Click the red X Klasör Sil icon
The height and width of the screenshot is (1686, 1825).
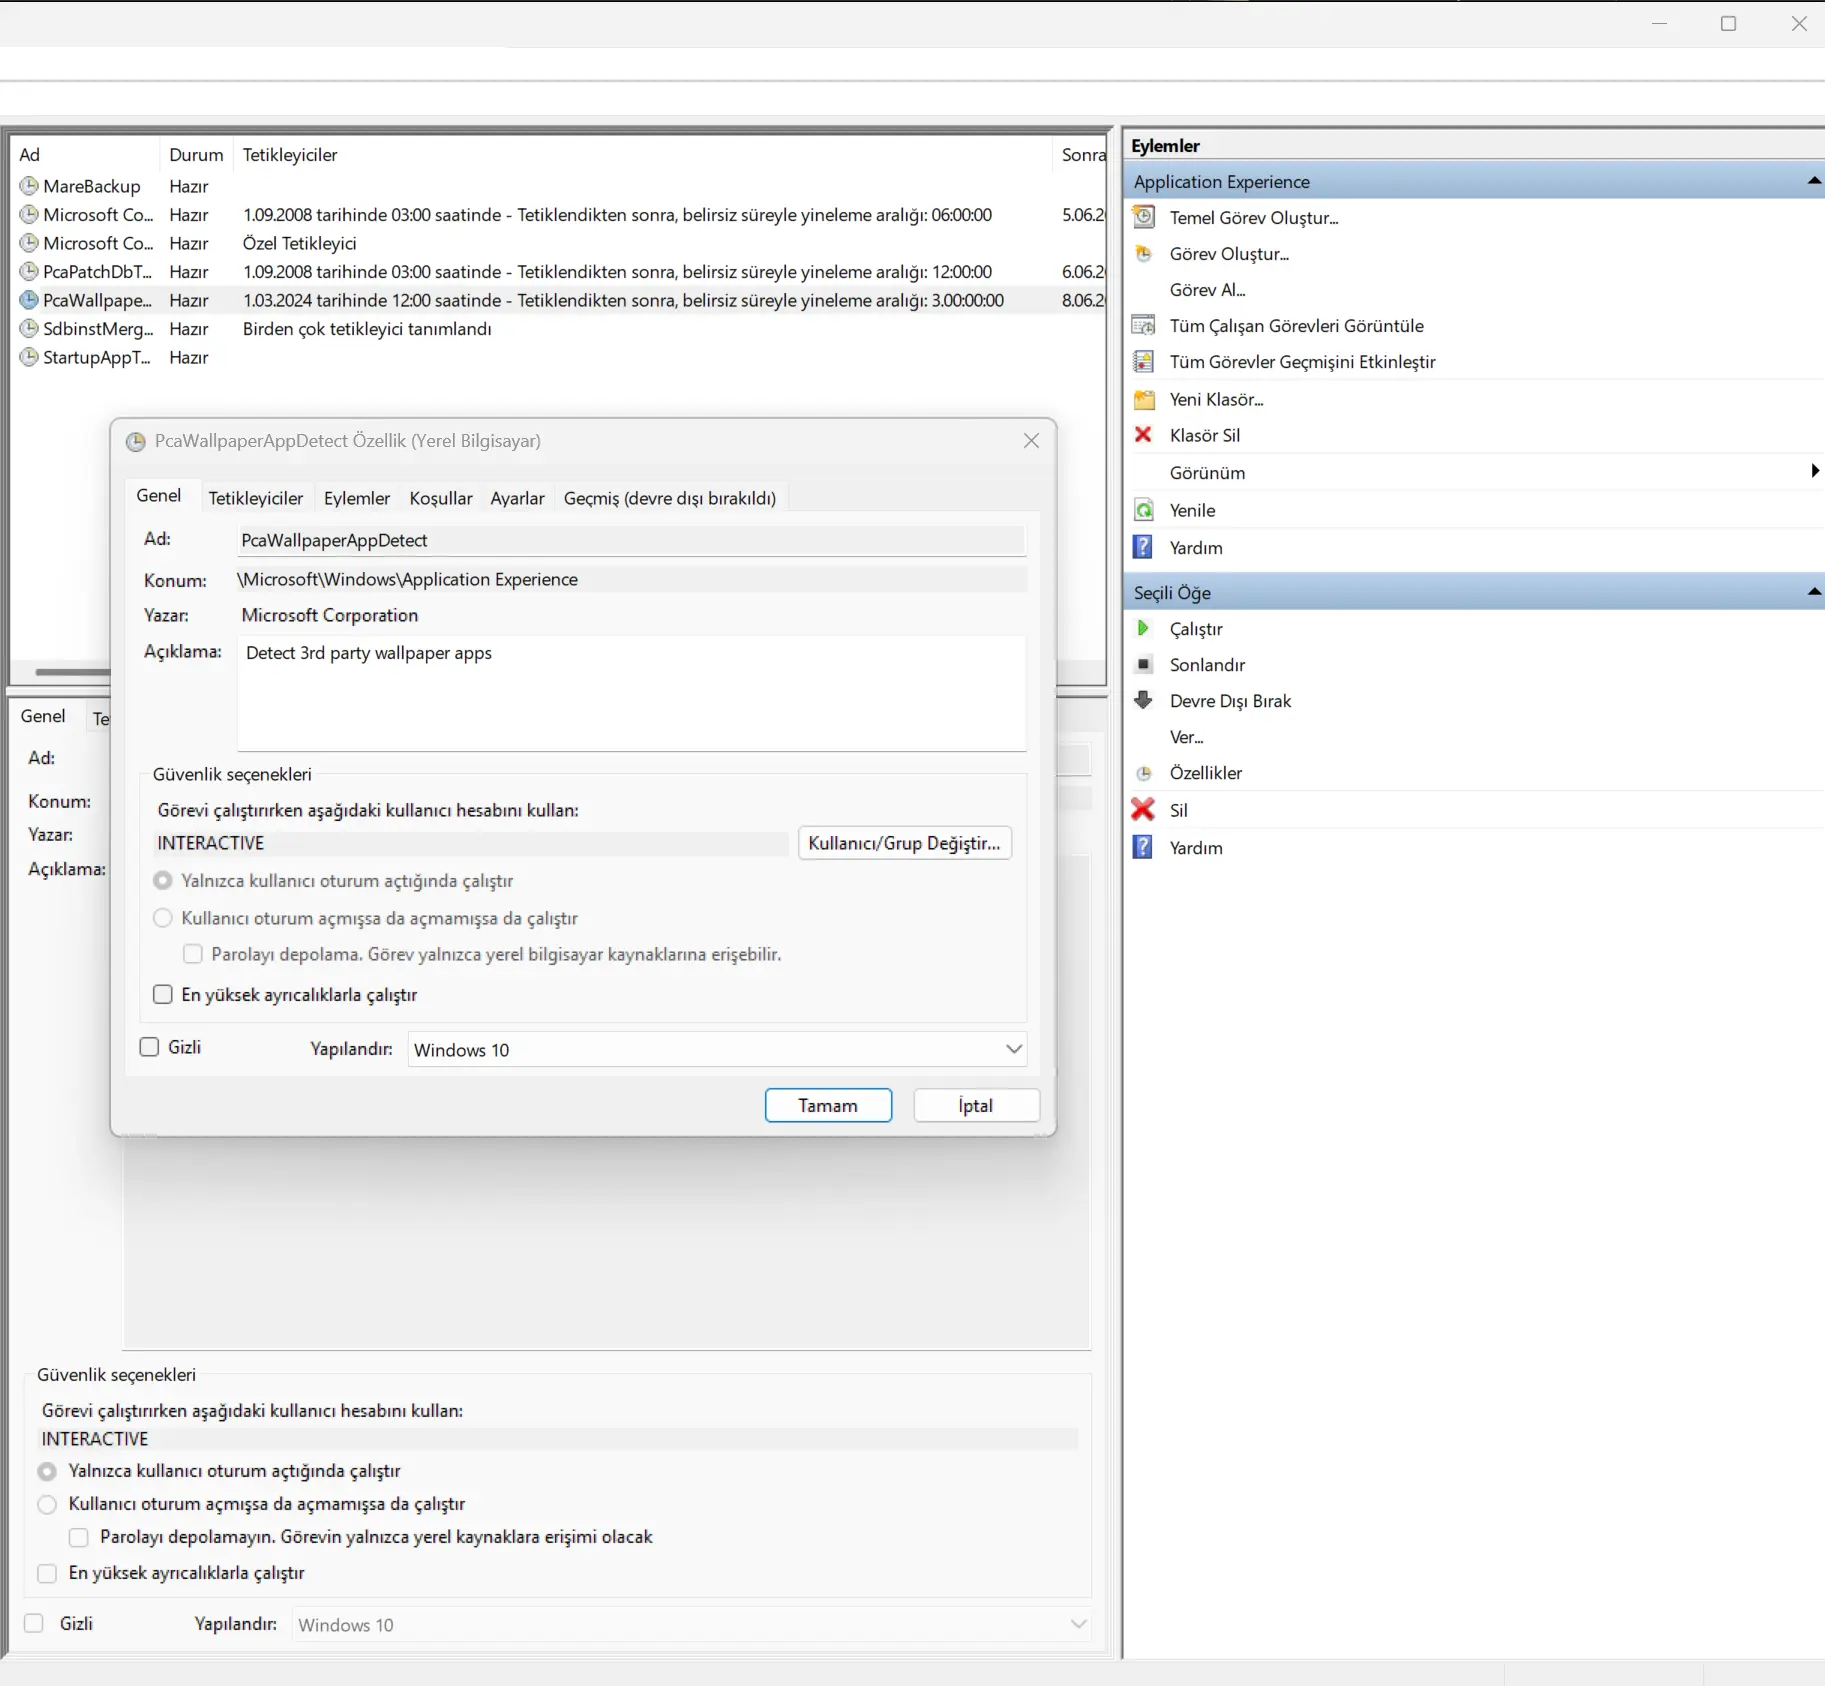pos(1143,435)
